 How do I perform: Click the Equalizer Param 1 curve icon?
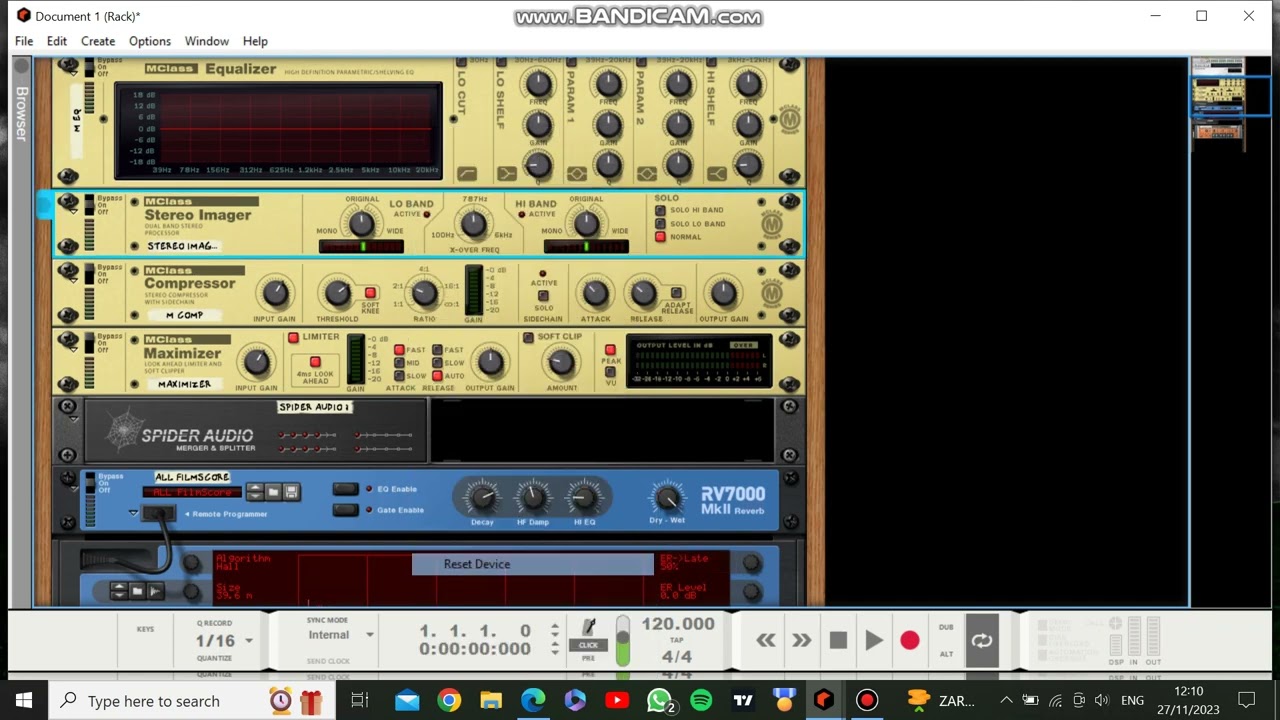point(577,174)
